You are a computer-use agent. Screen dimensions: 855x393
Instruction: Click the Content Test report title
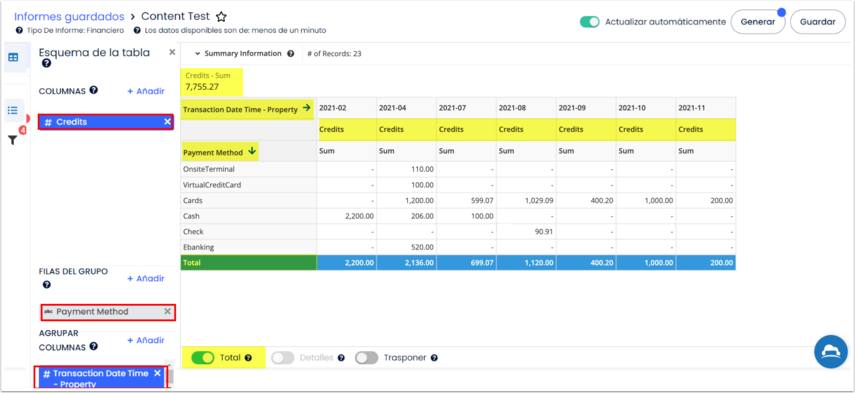point(176,16)
